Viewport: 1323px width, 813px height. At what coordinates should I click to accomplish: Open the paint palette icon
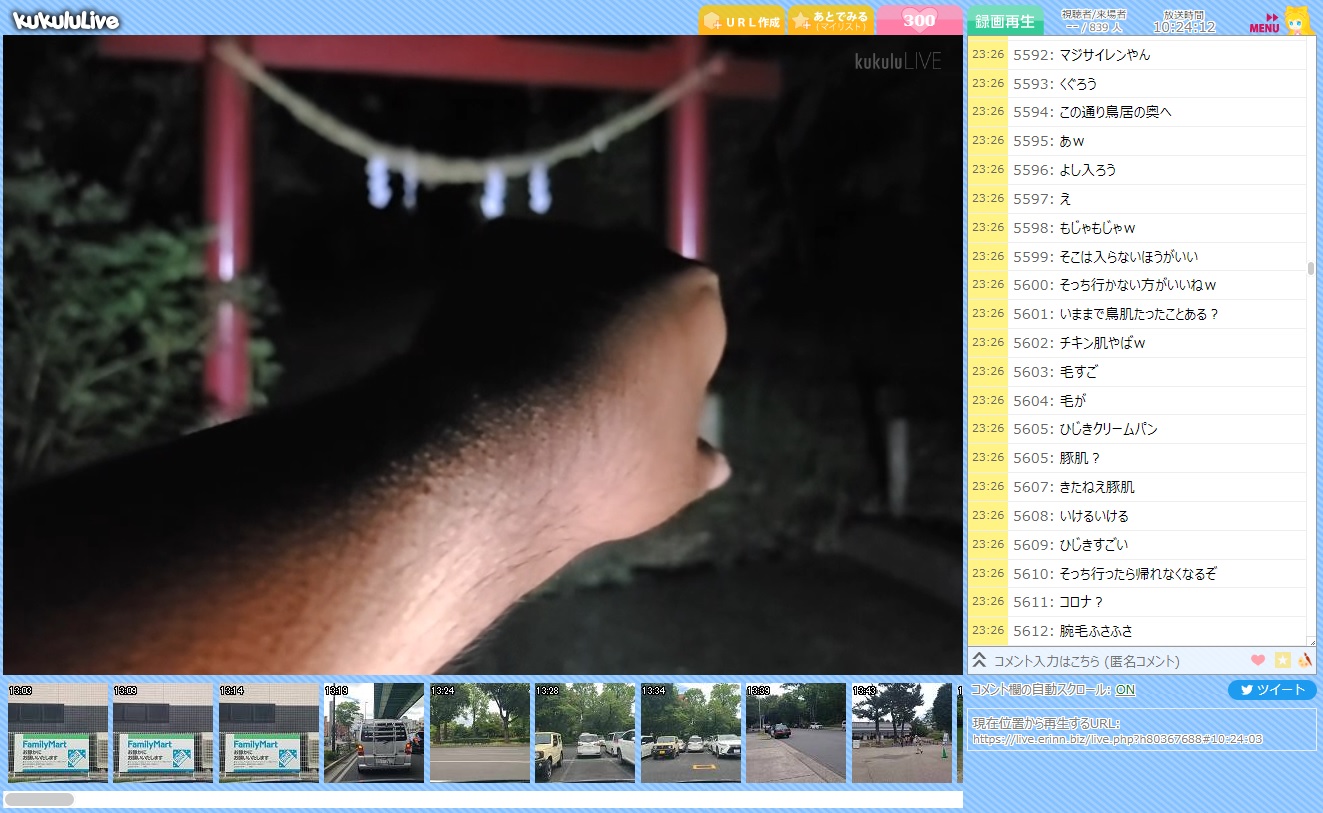click(1304, 660)
